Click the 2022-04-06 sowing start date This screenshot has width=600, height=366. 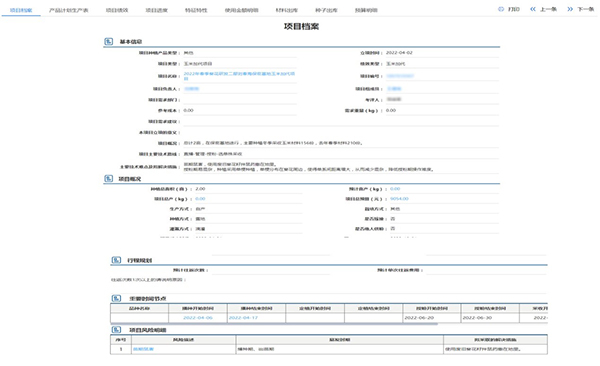[x=198, y=318]
